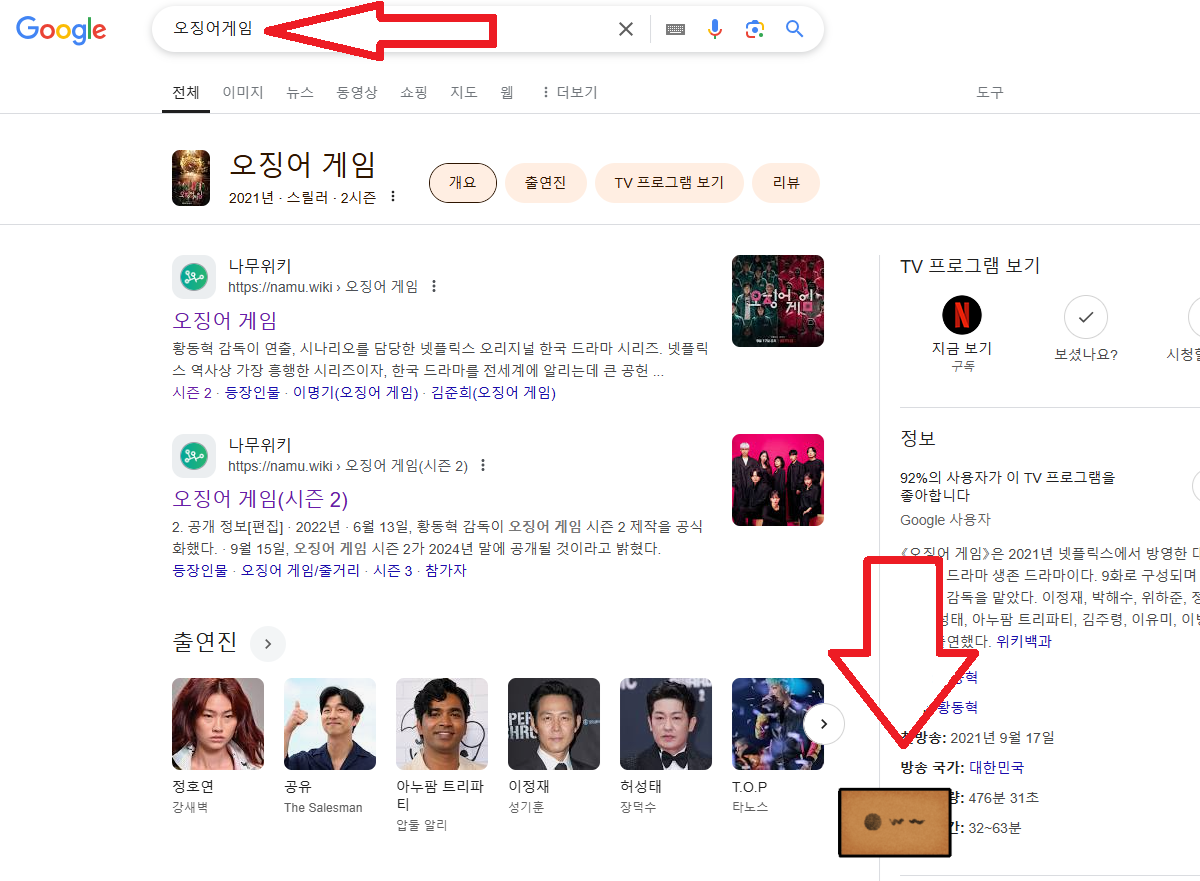The width and height of the screenshot is (1200, 881).
Task: Select the 출연진 cast chip
Action: click(545, 183)
